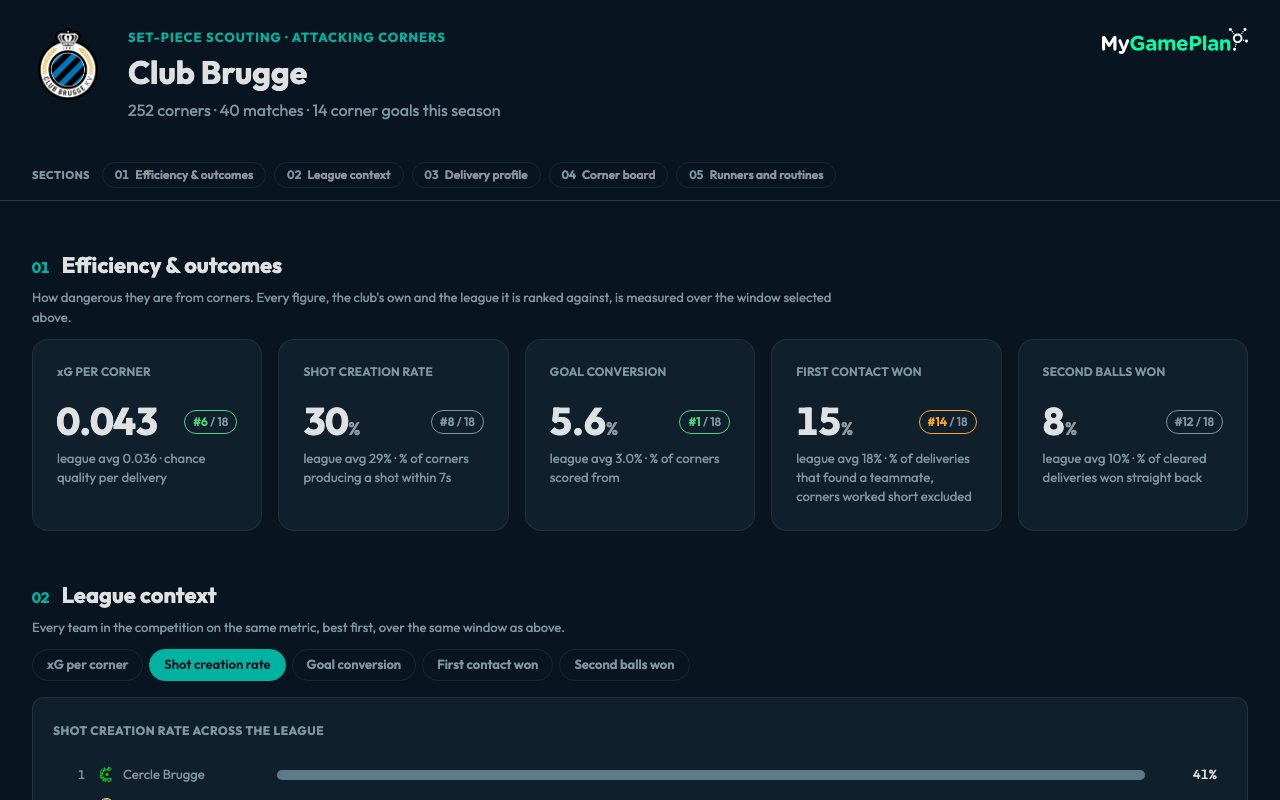Image resolution: width=1280 pixels, height=800 pixels.
Task: Click the 'League context' section heading
Action: pos(139,596)
